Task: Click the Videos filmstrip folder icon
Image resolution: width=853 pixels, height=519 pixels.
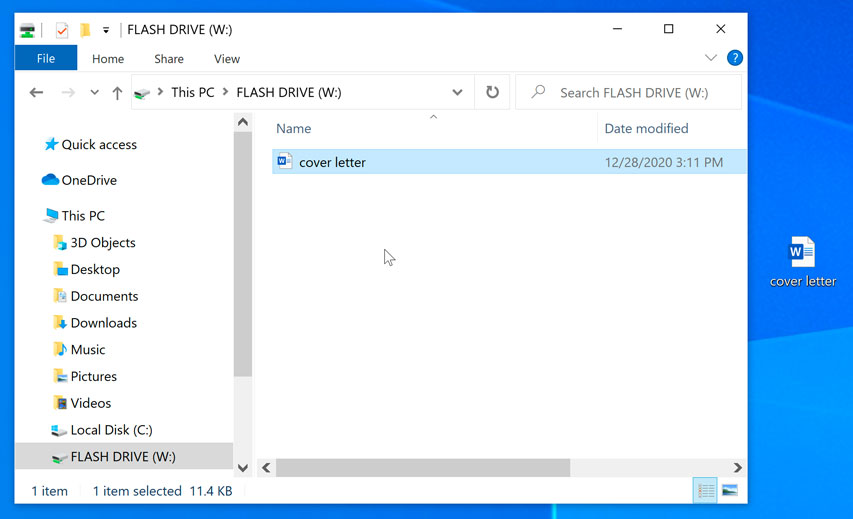Action: 60,403
